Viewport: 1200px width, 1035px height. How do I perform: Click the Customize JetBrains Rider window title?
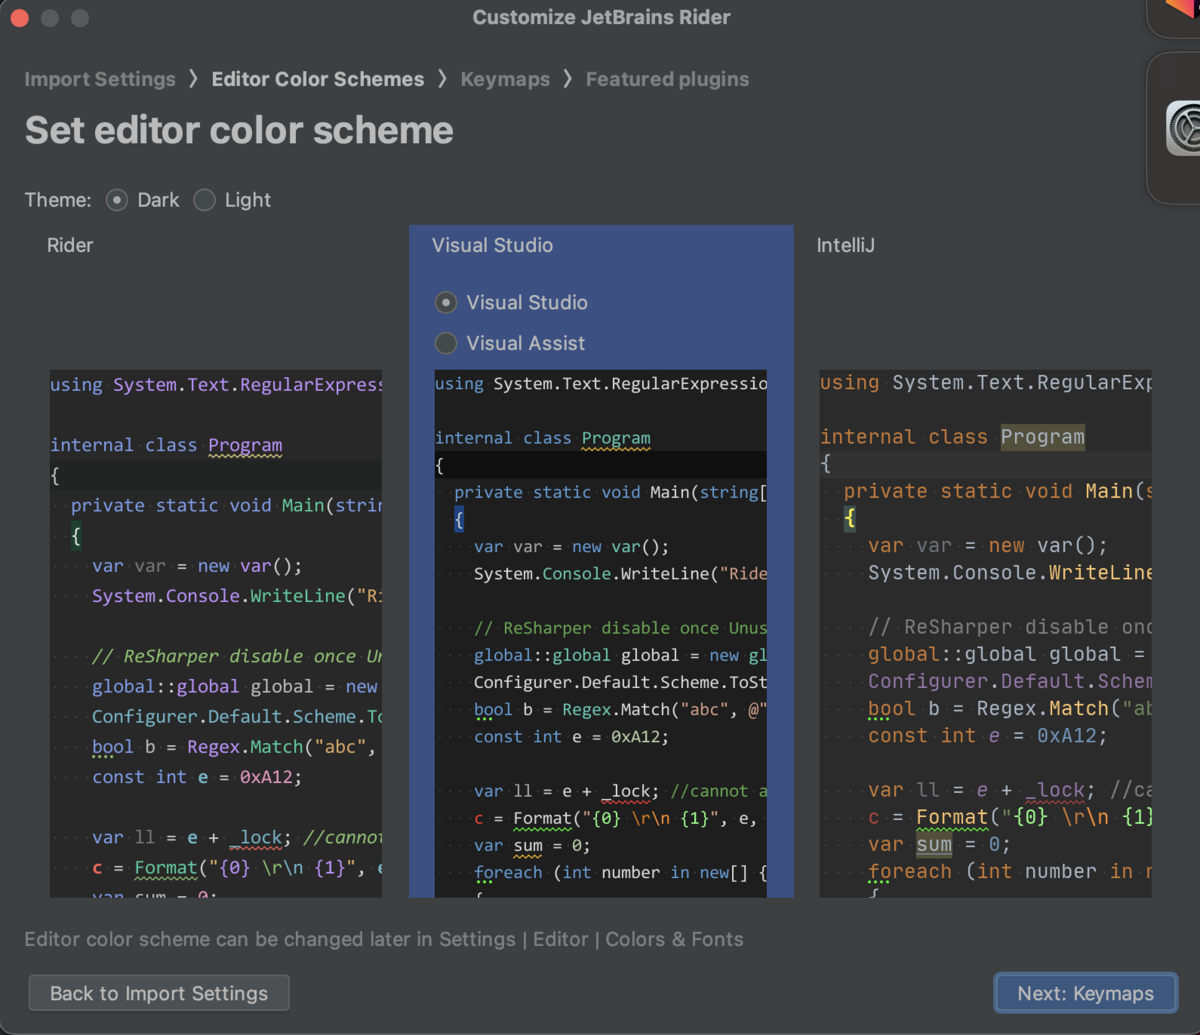[601, 17]
